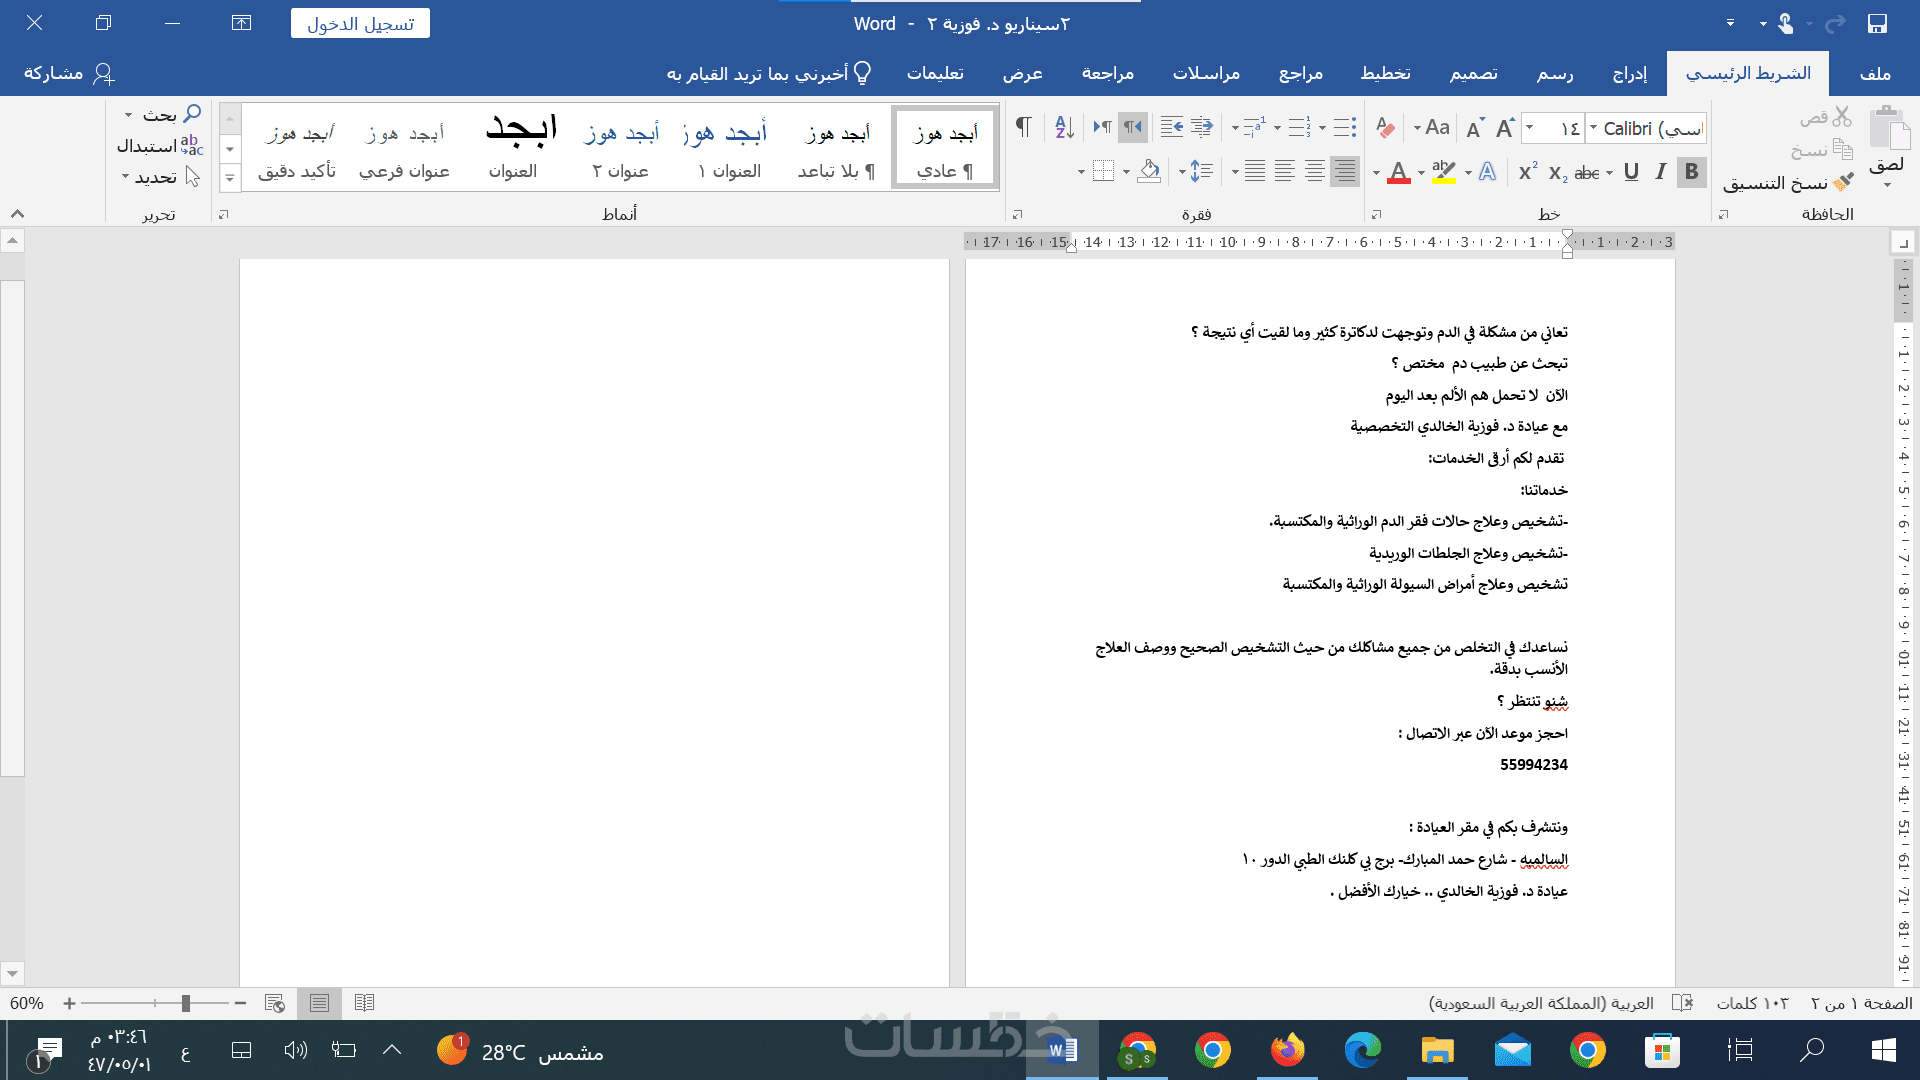Screen dimensions: 1920x1080
Task: Open the Review (مراجعة) ribbon tab
Action: coord(1107,73)
